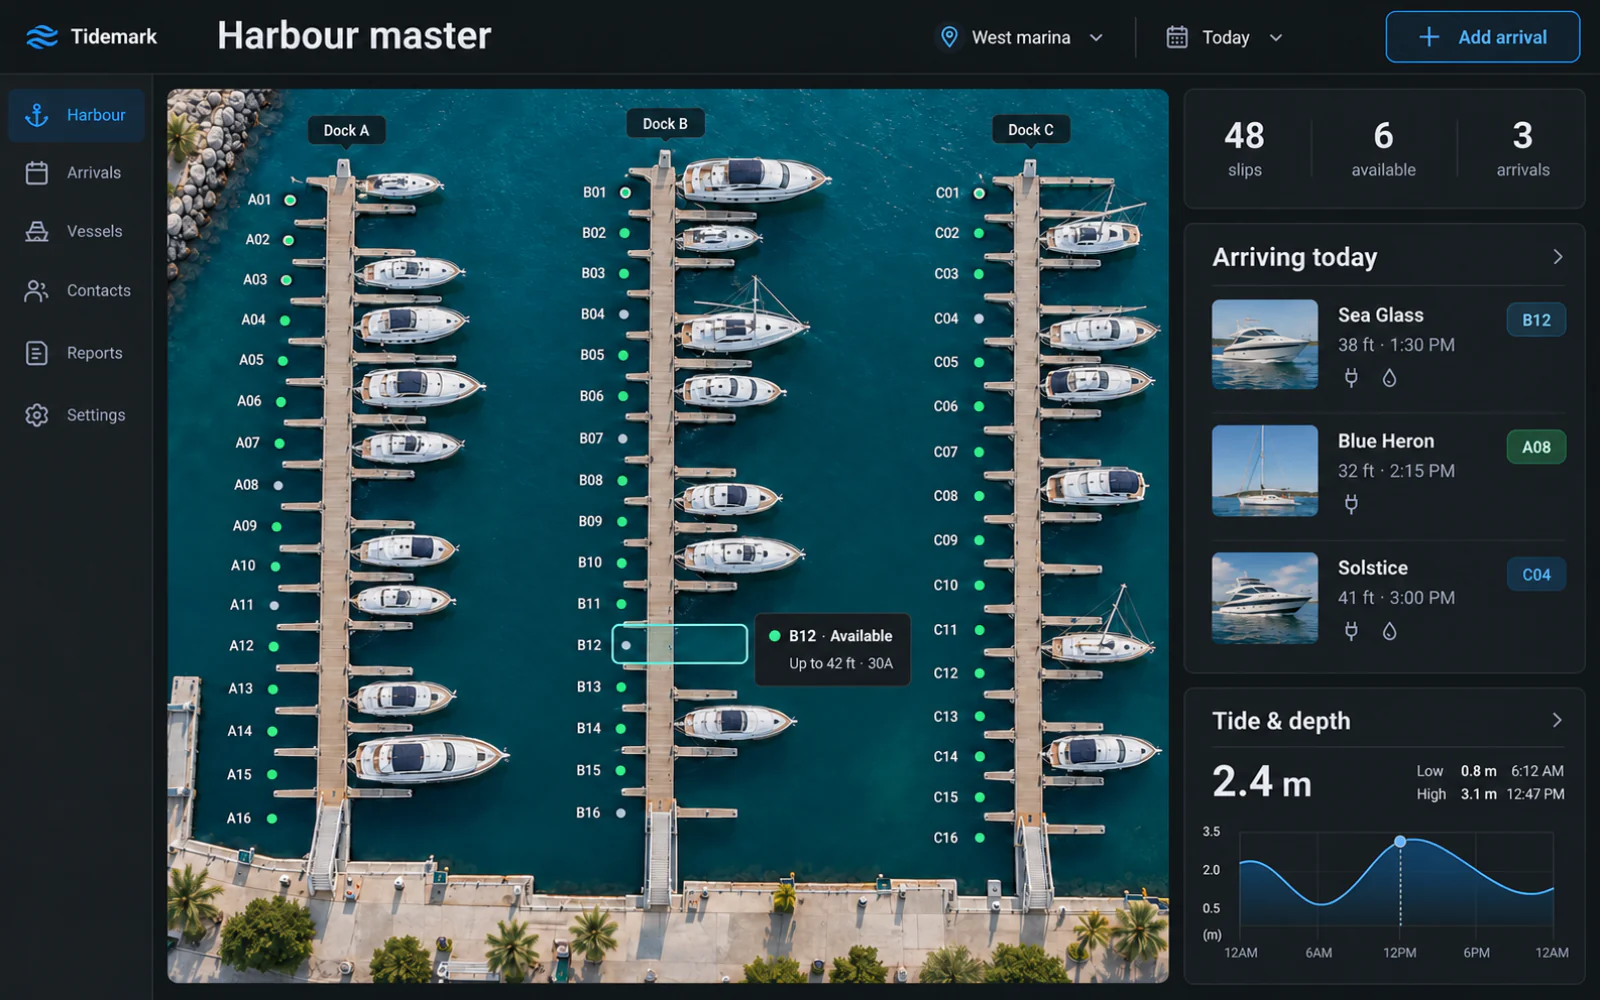Click the A01 slip status dot

click(290, 200)
